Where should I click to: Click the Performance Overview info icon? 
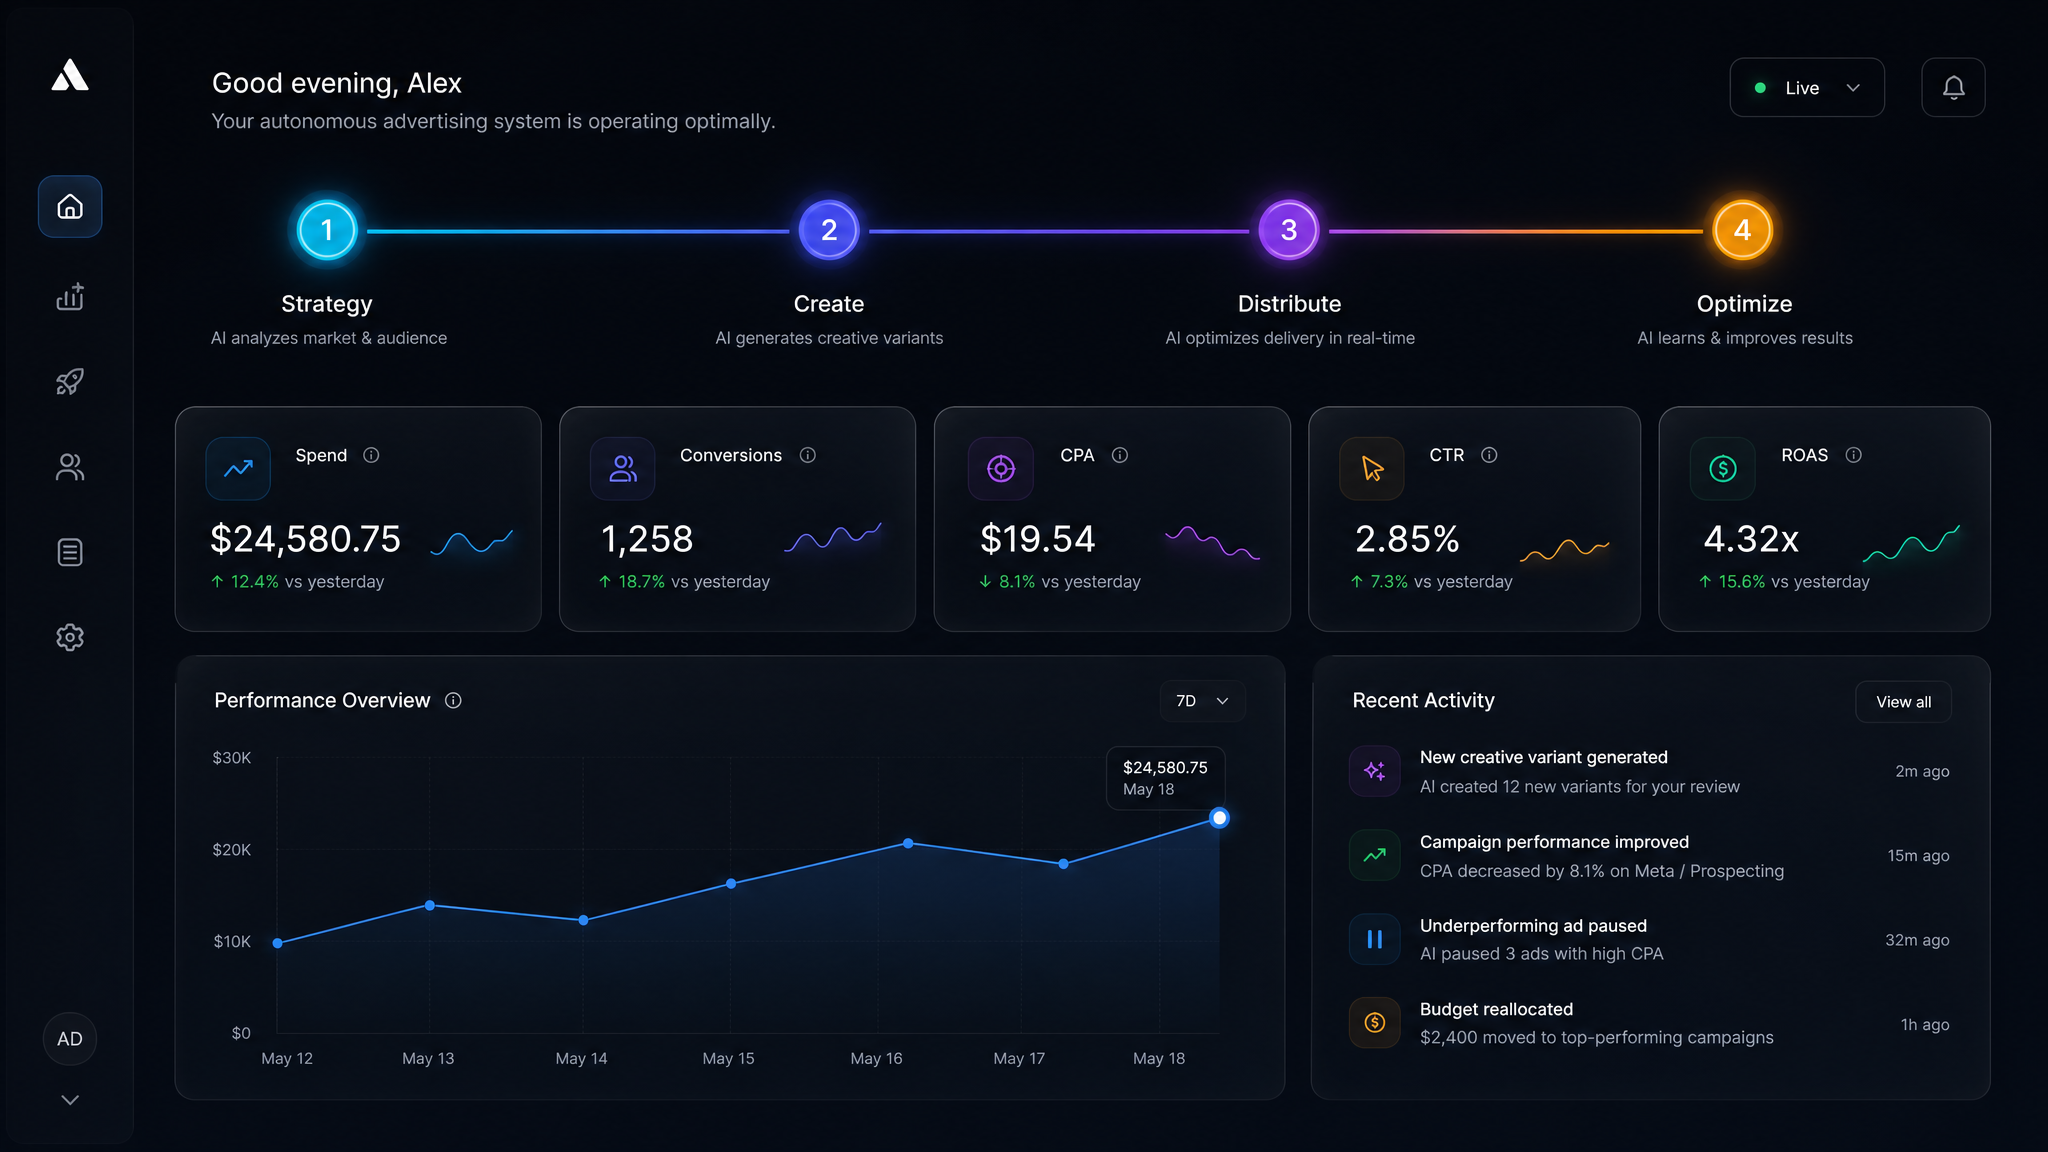pyautogui.click(x=453, y=700)
